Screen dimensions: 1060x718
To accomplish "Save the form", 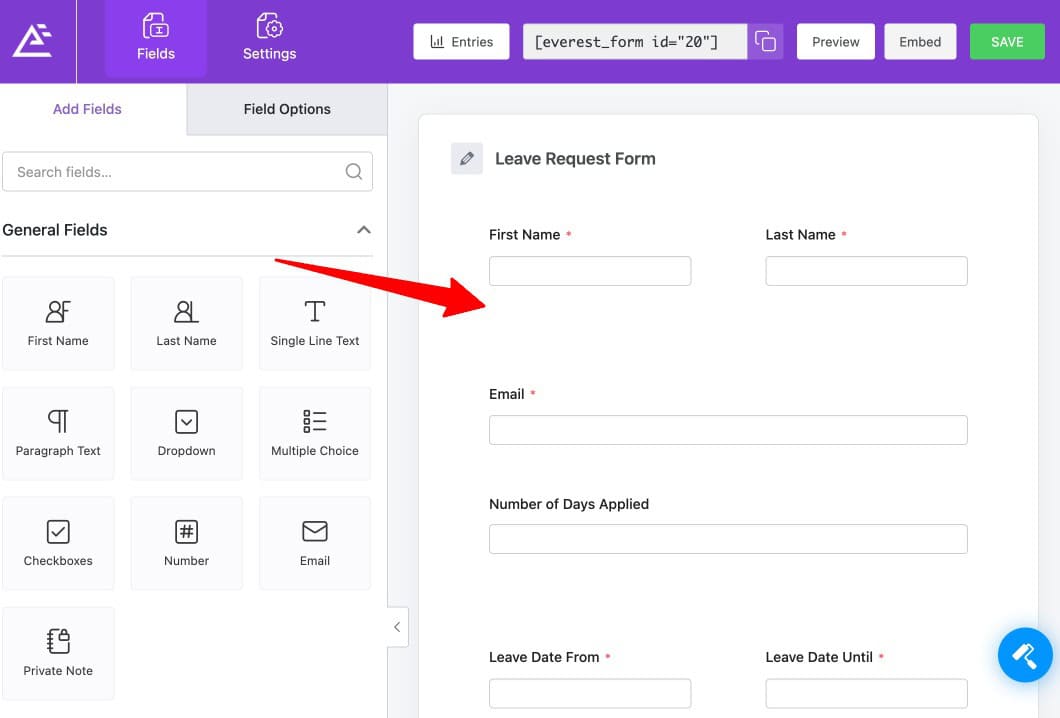I will pos(1007,42).
